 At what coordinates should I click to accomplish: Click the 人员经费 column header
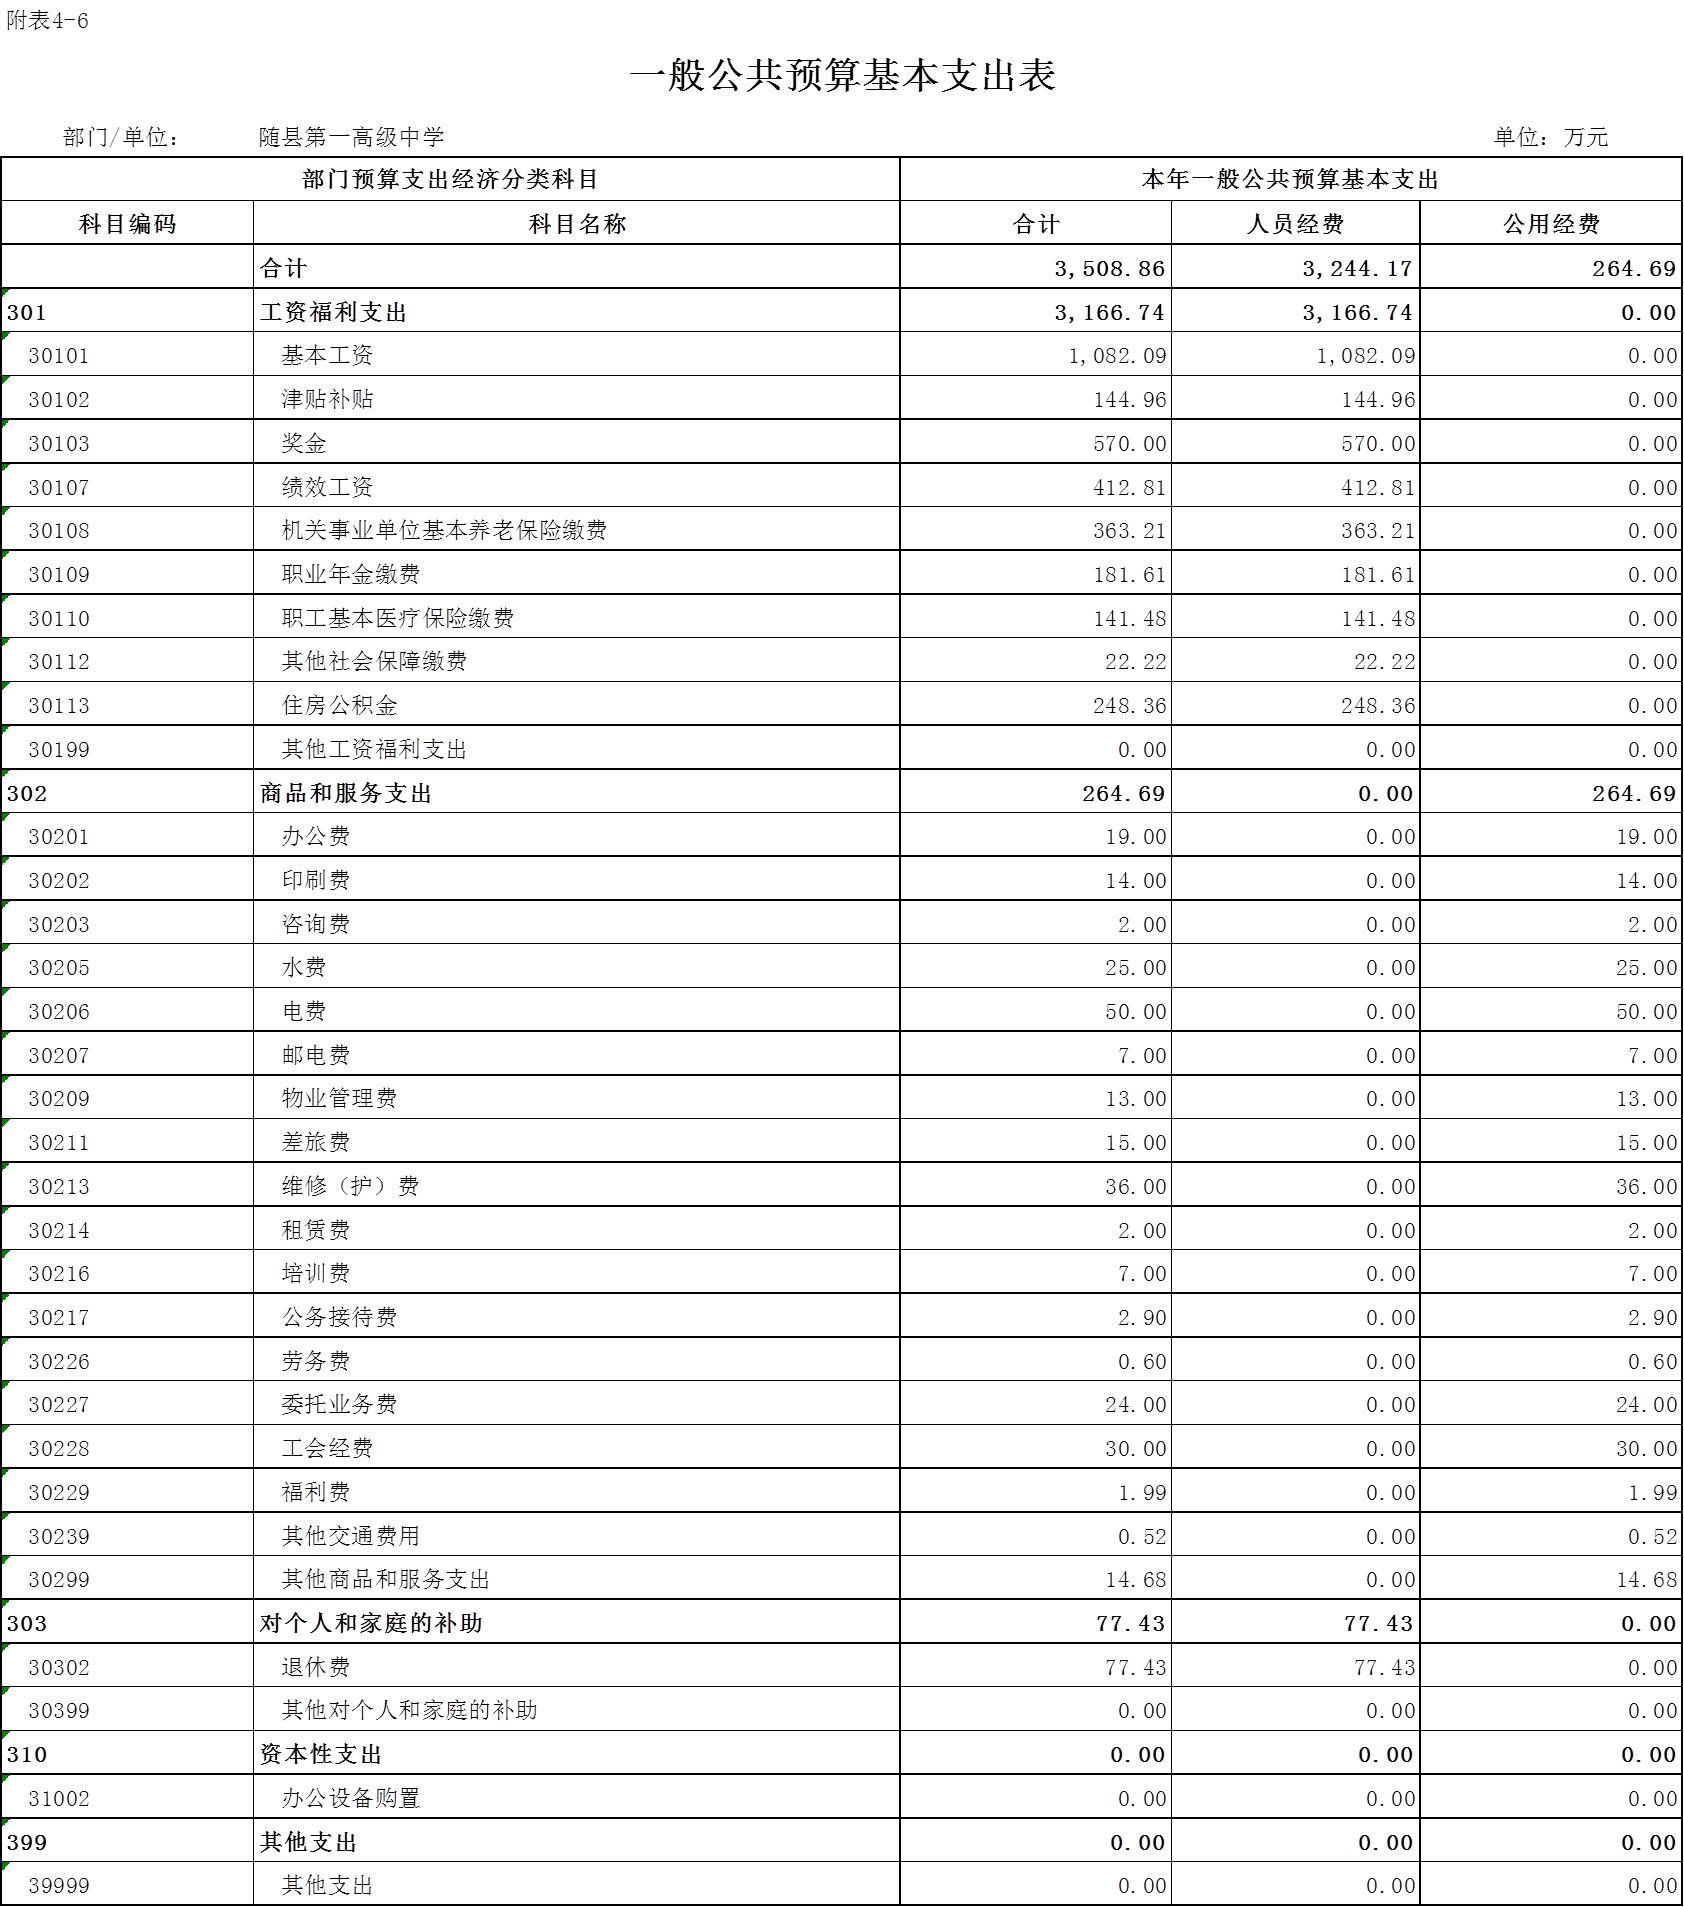1296,223
